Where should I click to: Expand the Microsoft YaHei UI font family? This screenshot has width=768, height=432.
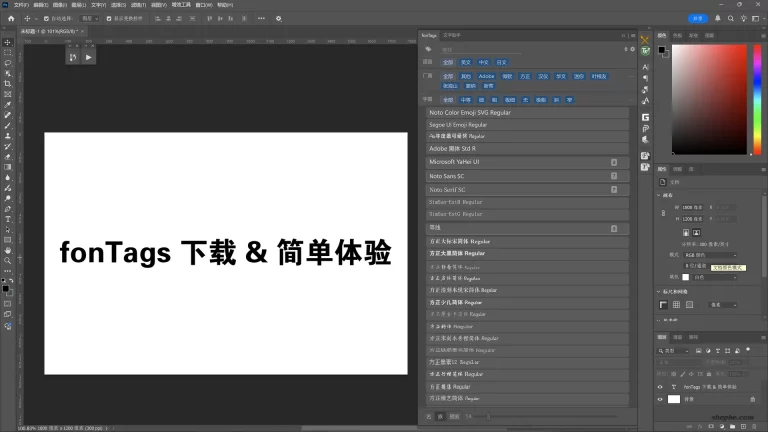[613, 161]
